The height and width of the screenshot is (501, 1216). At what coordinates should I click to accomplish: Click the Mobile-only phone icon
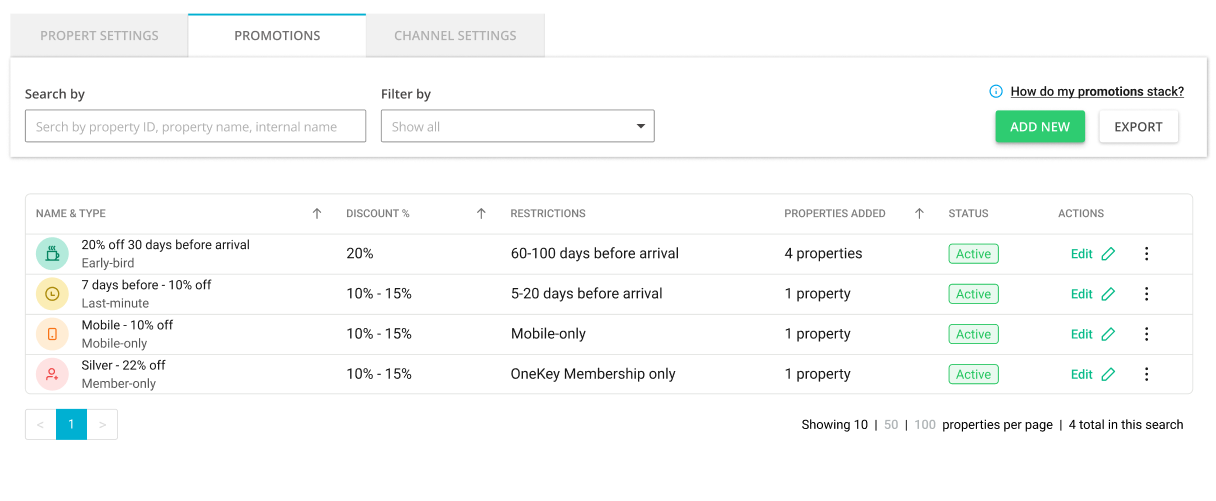[52, 334]
